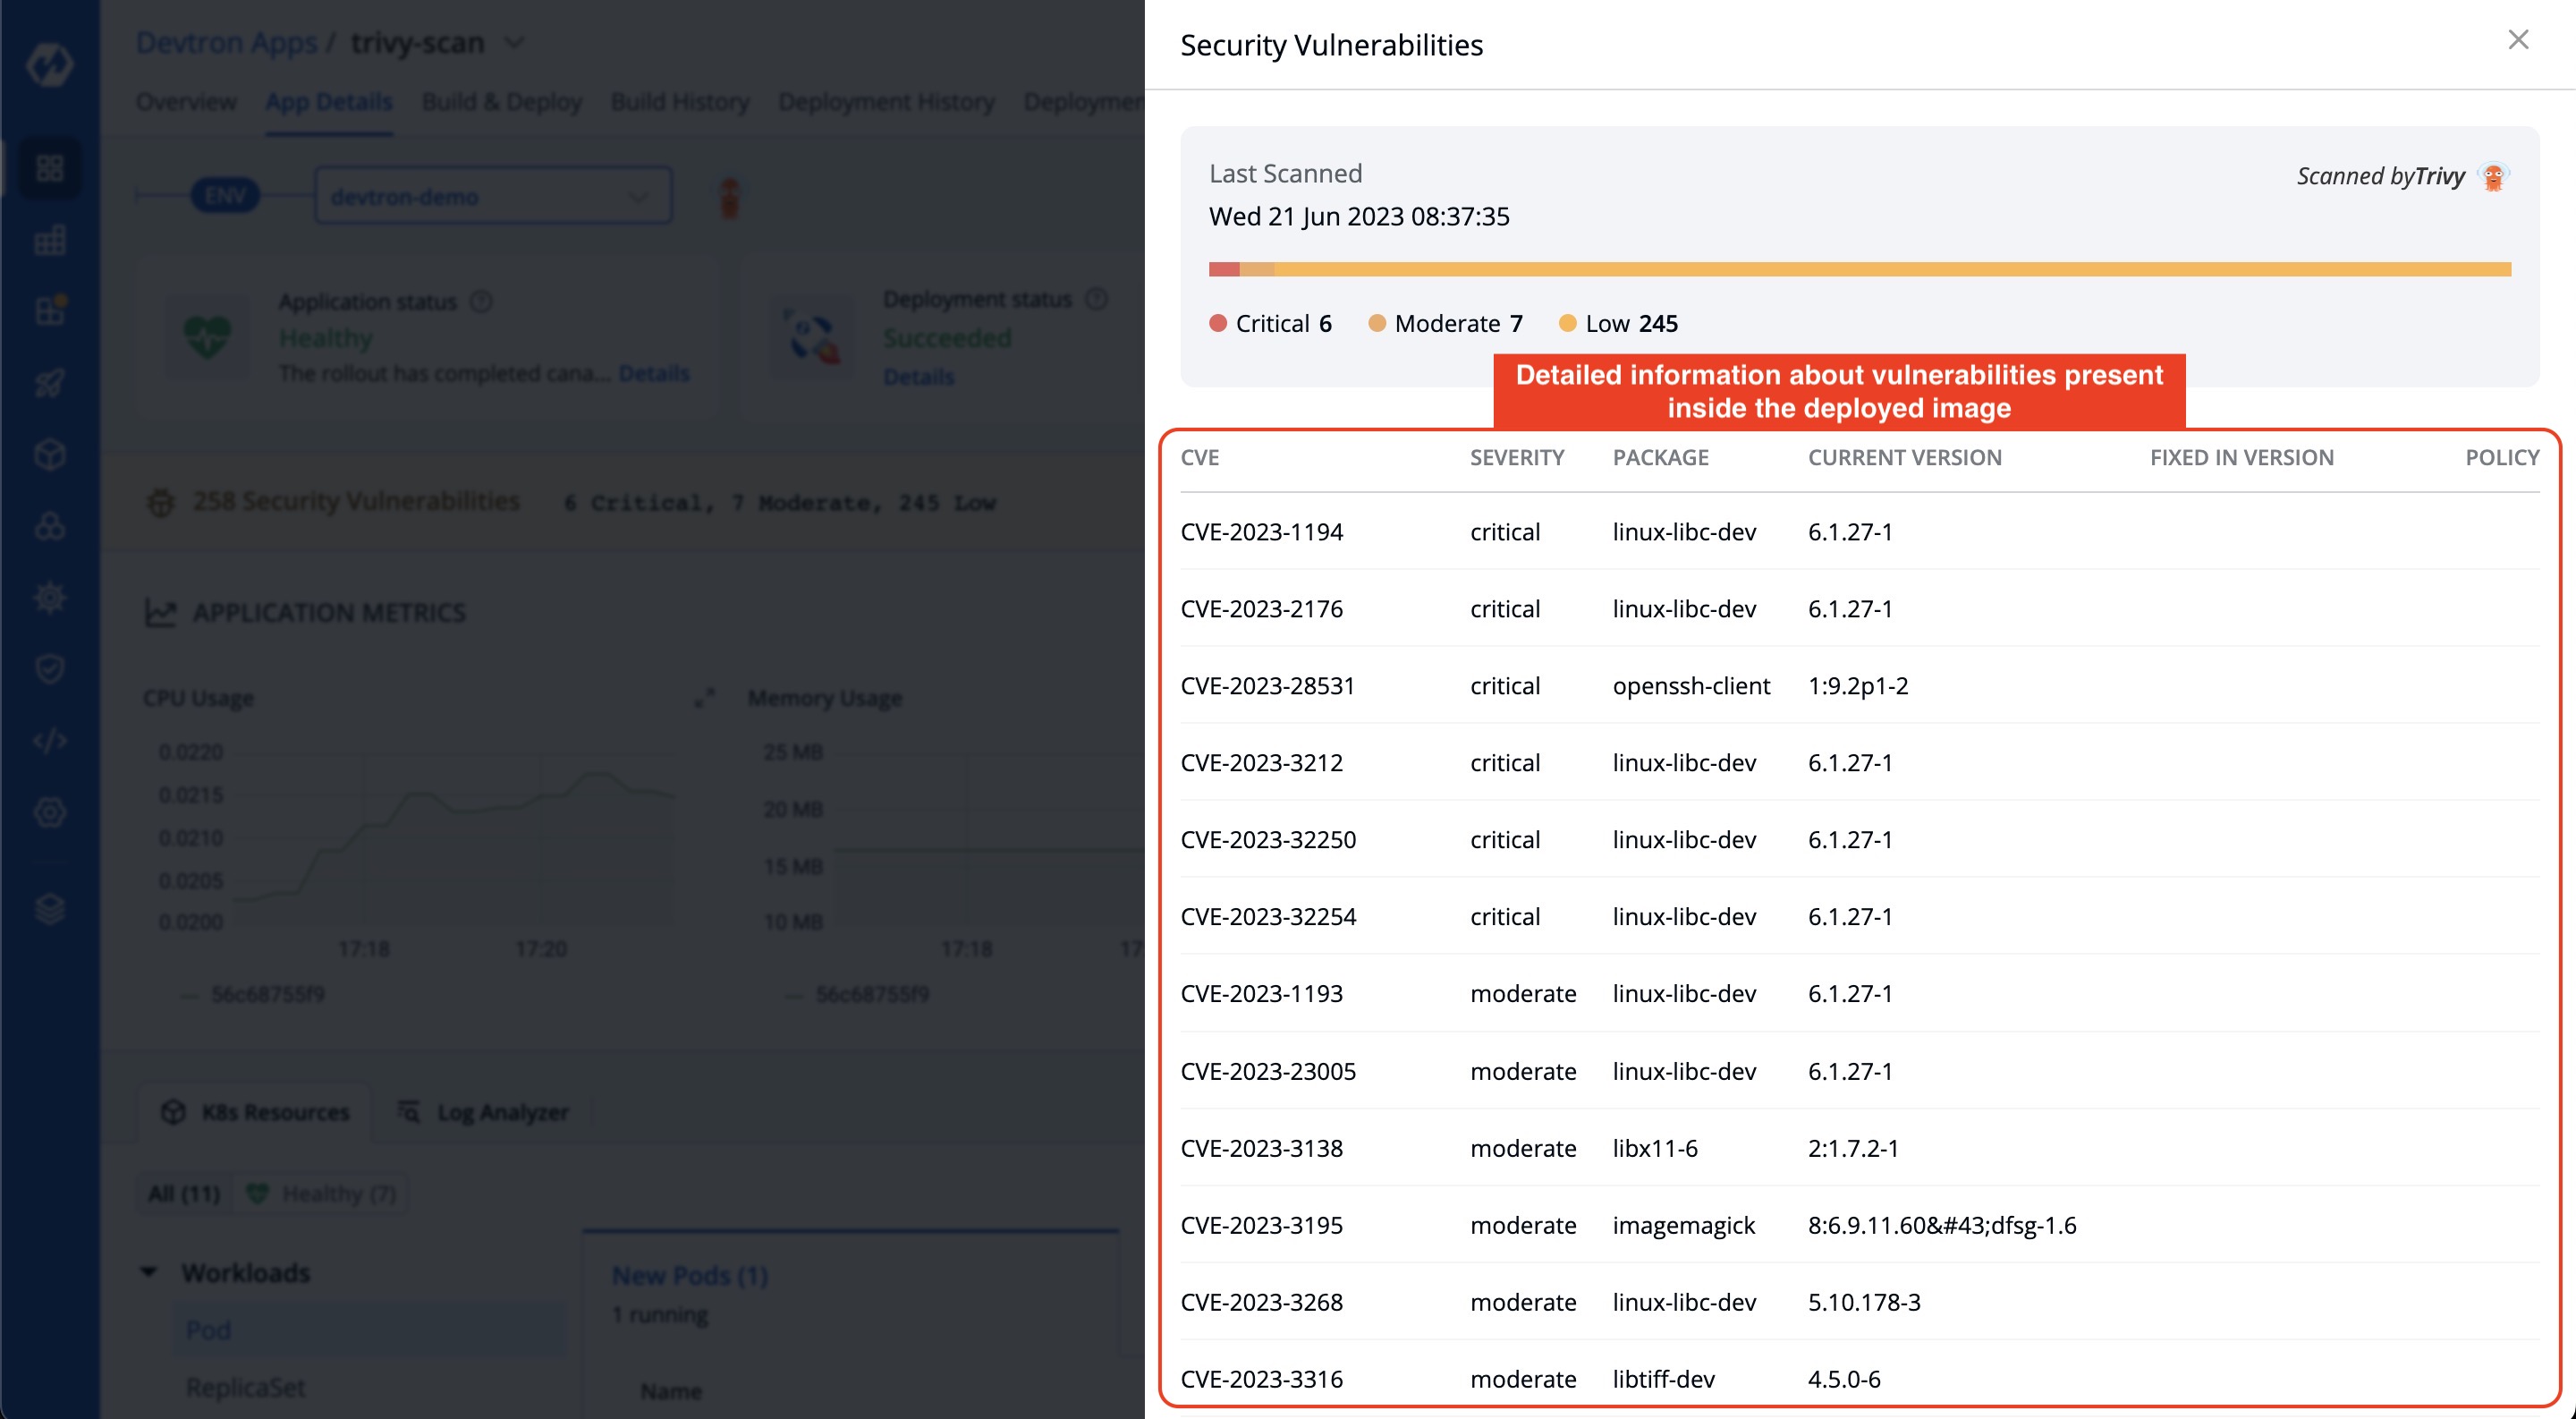This screenshot has width=2576, height=1419.
Task: Switch to the Build & Deploy tab
Action: coord(501,101)
